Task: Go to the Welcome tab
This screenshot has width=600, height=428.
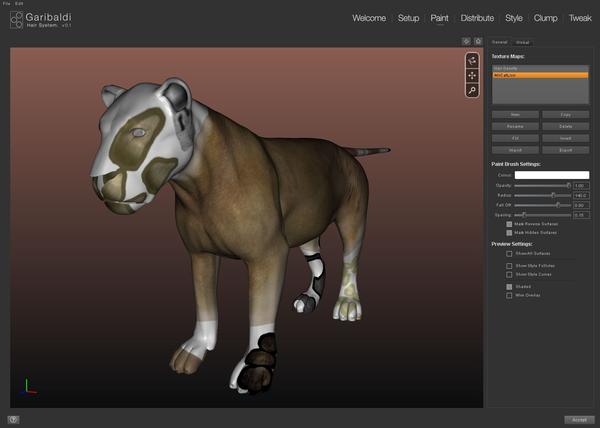Action: 369,18
